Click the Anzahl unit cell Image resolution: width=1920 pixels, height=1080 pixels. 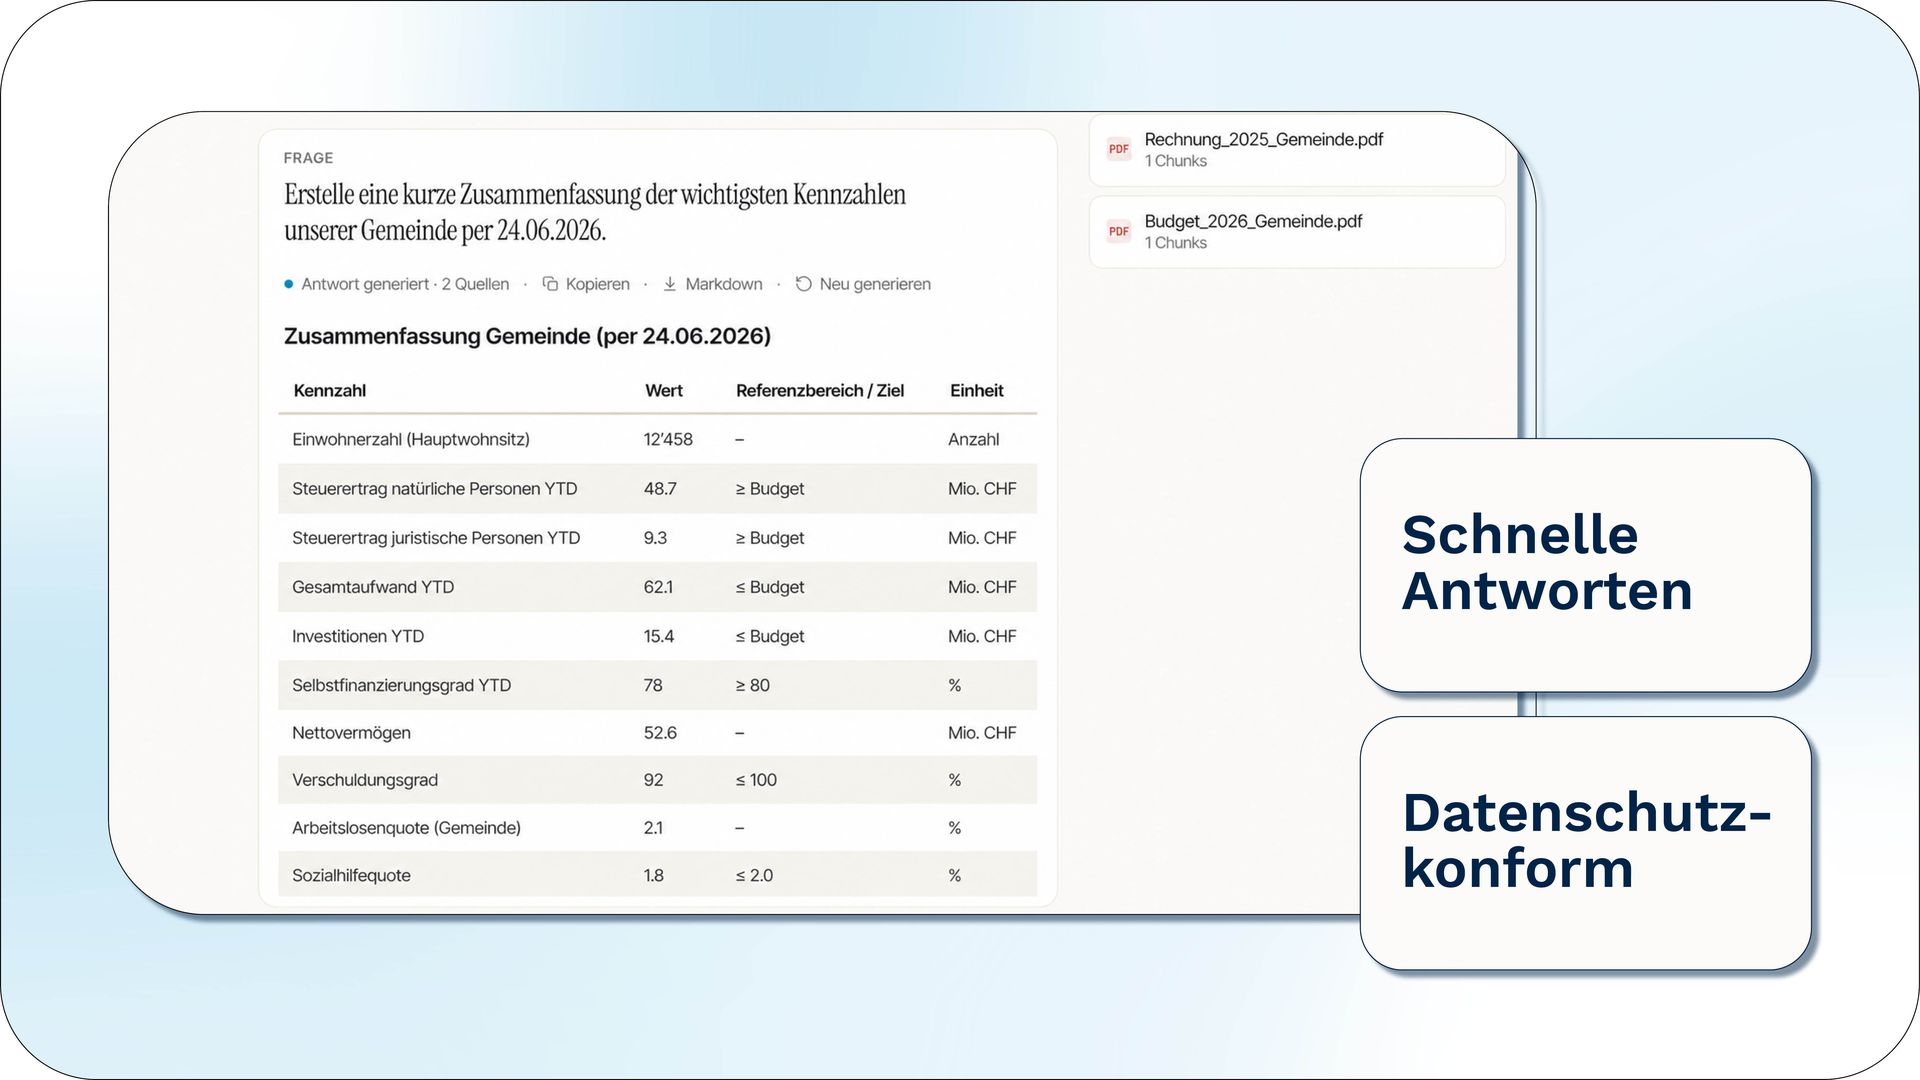pos(974,439)
